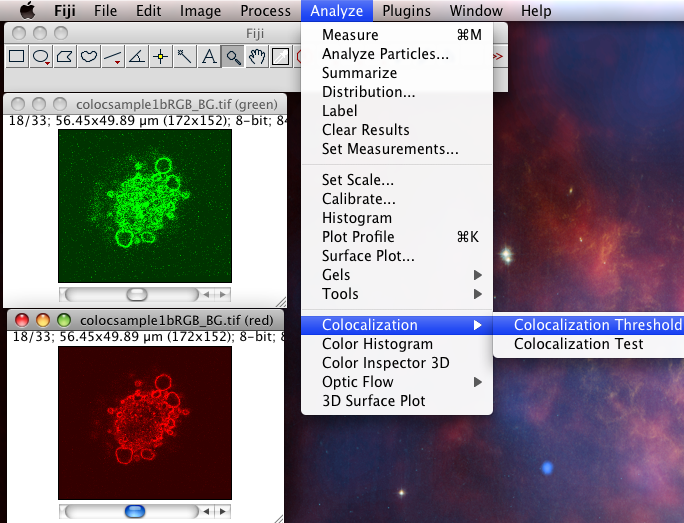Open the Apple system menu
Image resolution: width=684 pixels, height=523 pixels.
tap(27, 10)
